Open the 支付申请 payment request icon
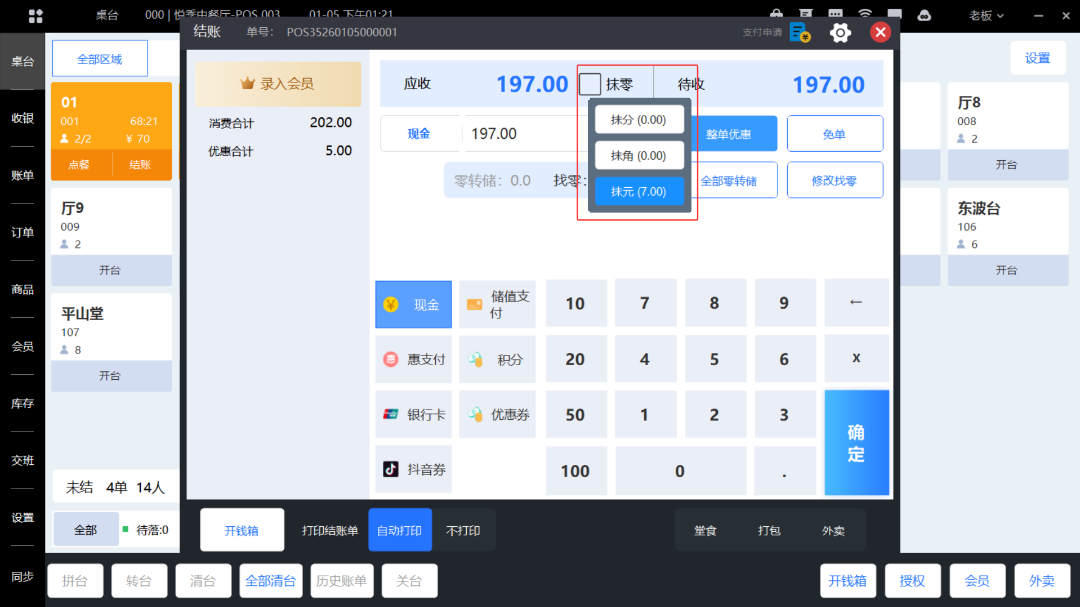The height and width of the screenshot is (607, 1080). [x=798, y=32]
